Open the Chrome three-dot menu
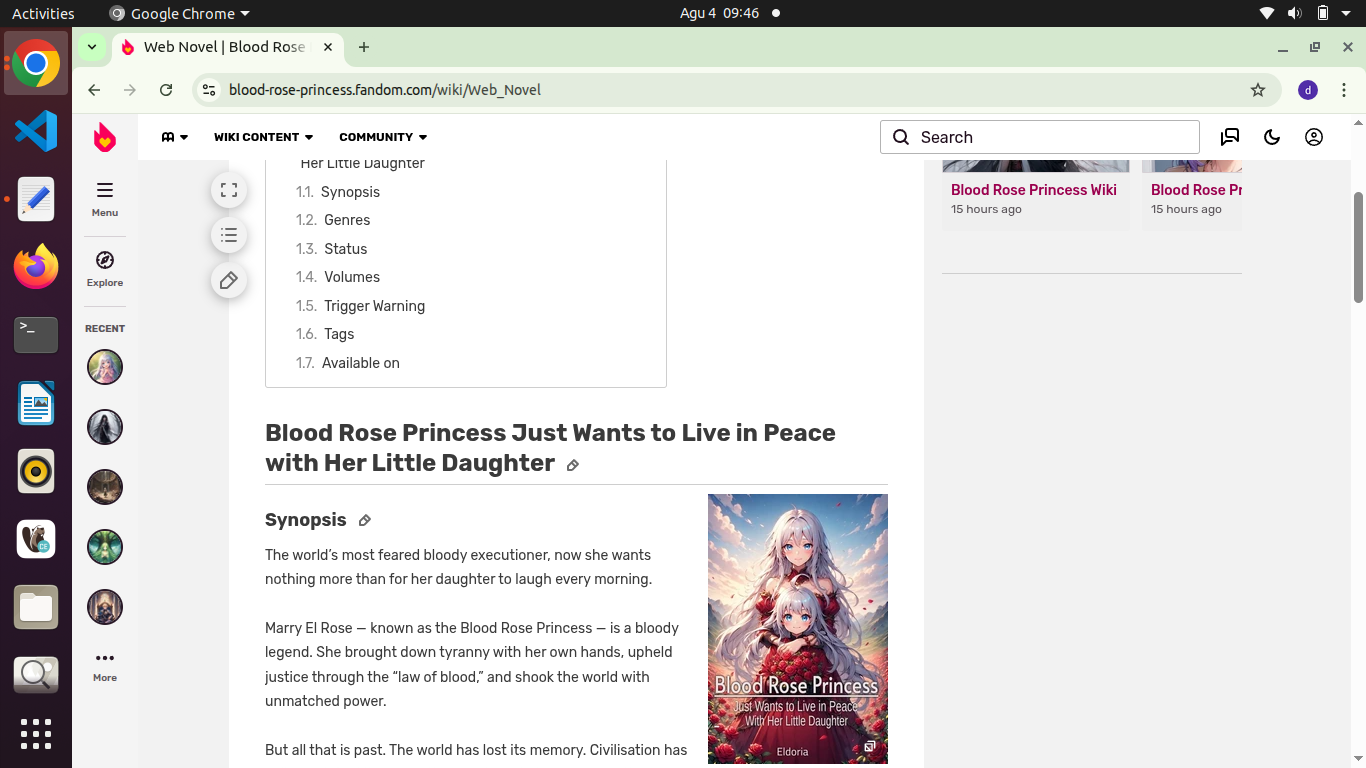The image size is (1366, 768). [1345, 89]
